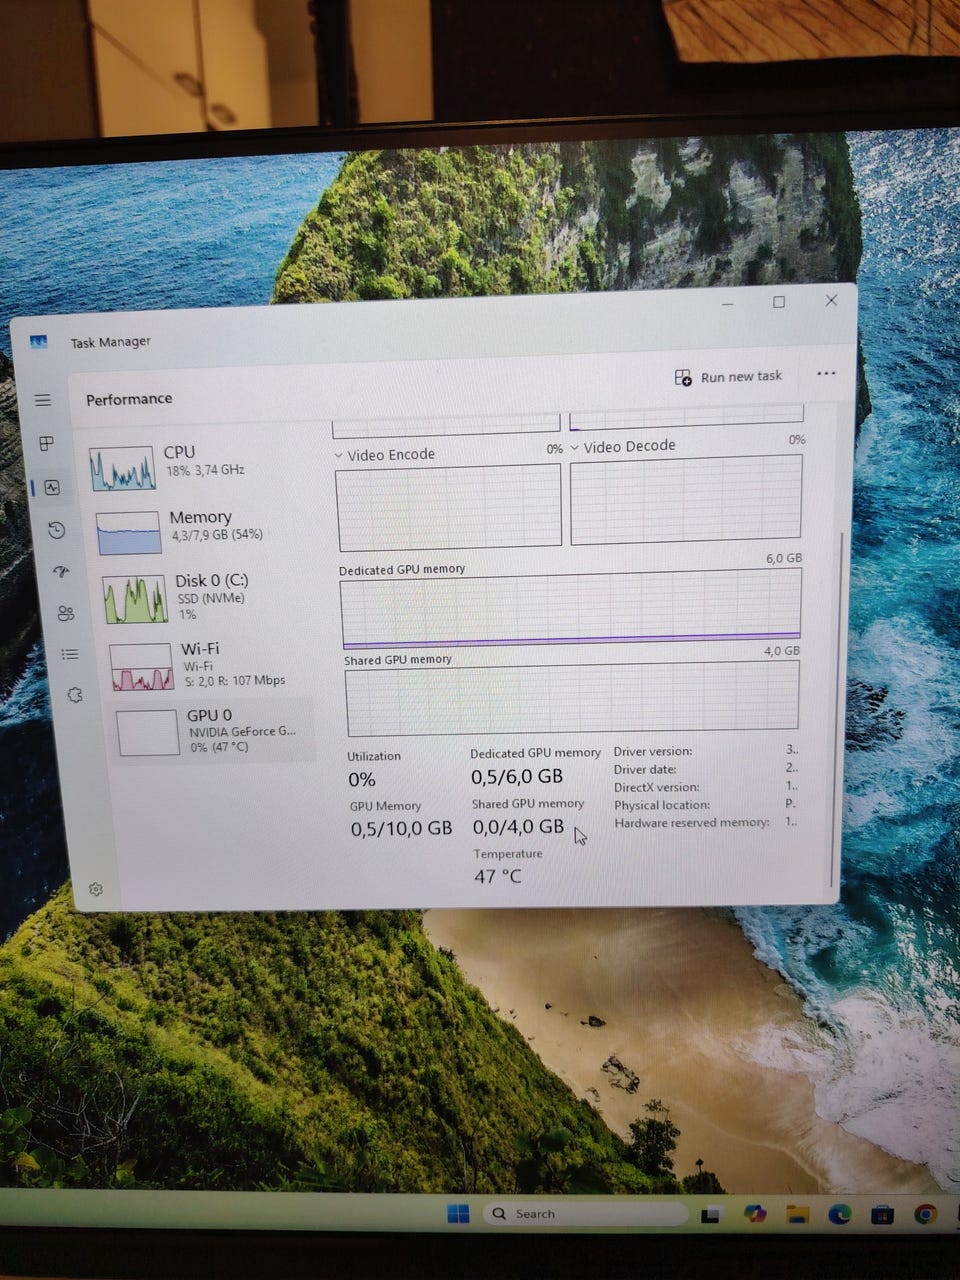Select the Wi-Fi throughput thumbnail graph
This screenshot has height=1280, width=960.
(141, 667)
